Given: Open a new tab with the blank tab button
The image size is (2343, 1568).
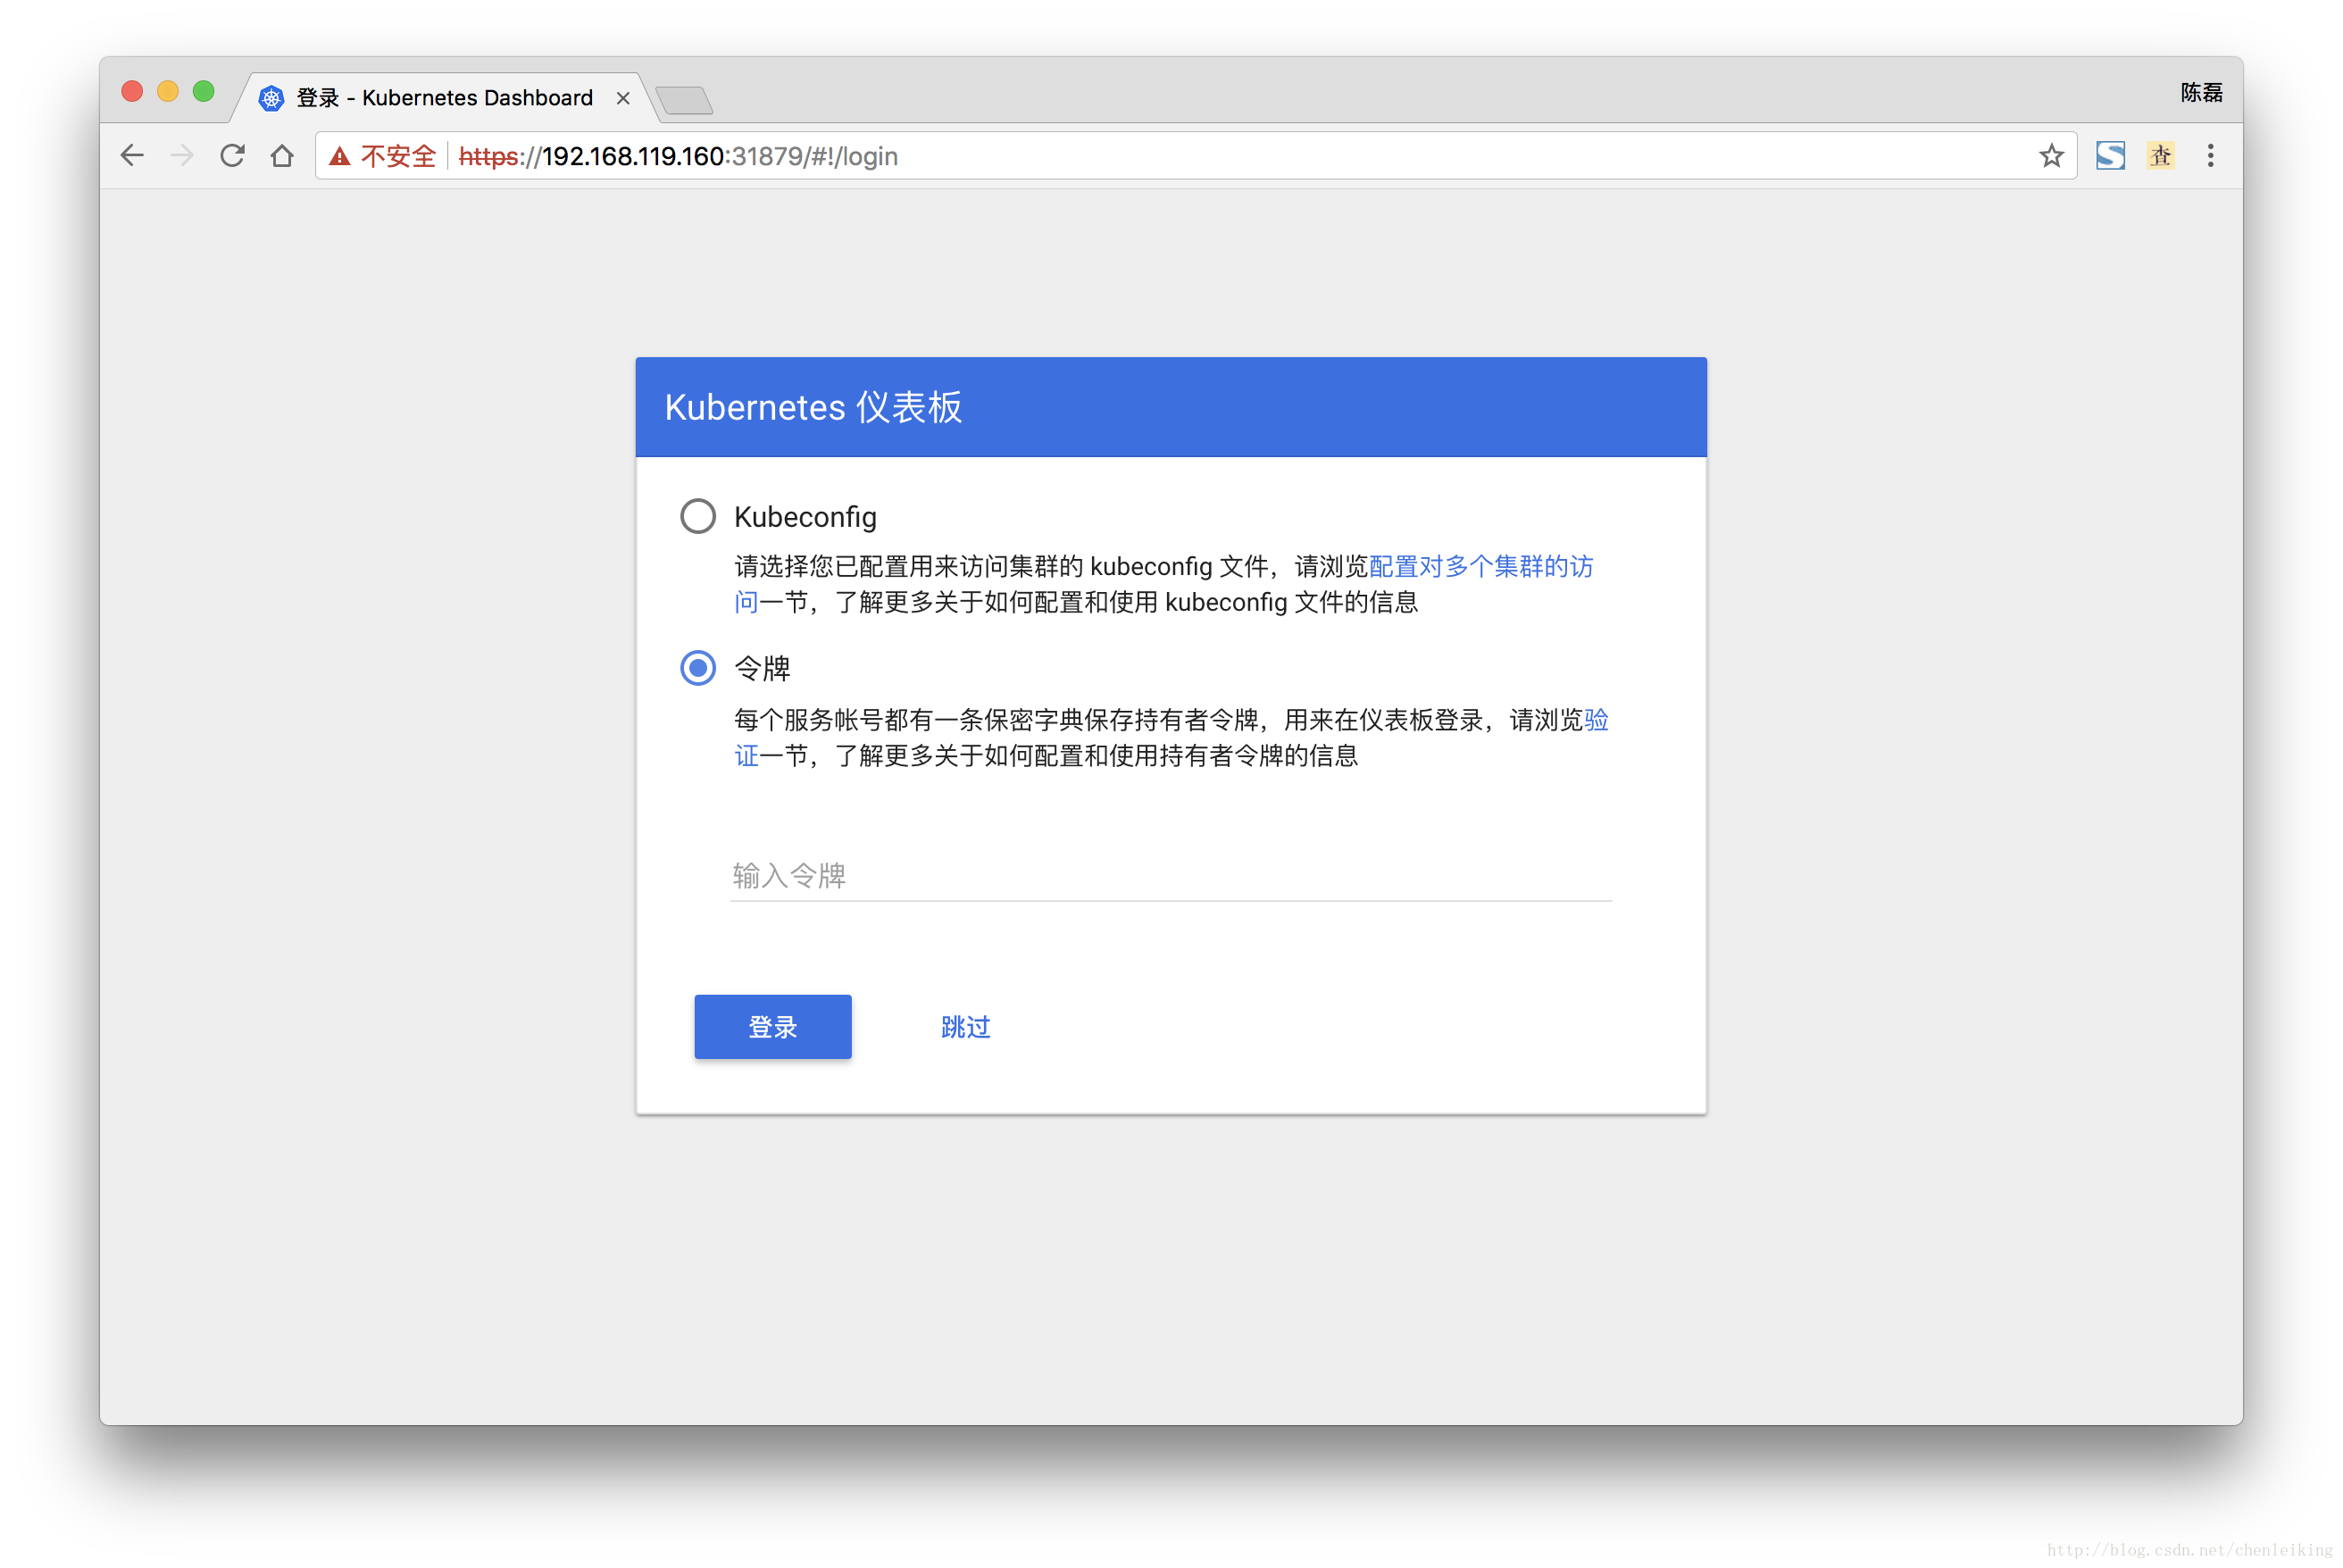Looking at the screenshot, I should (684, 100).
